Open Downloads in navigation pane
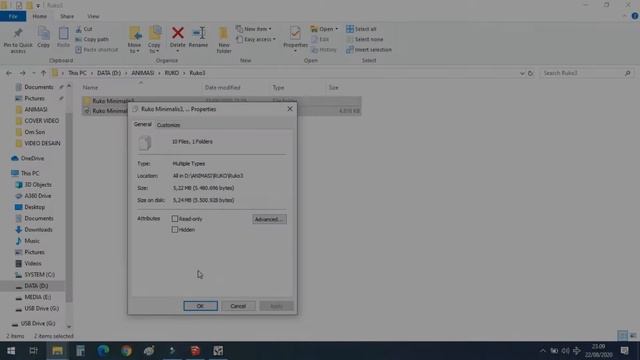The width and height of the screenshot is (640, 360). 34,230
